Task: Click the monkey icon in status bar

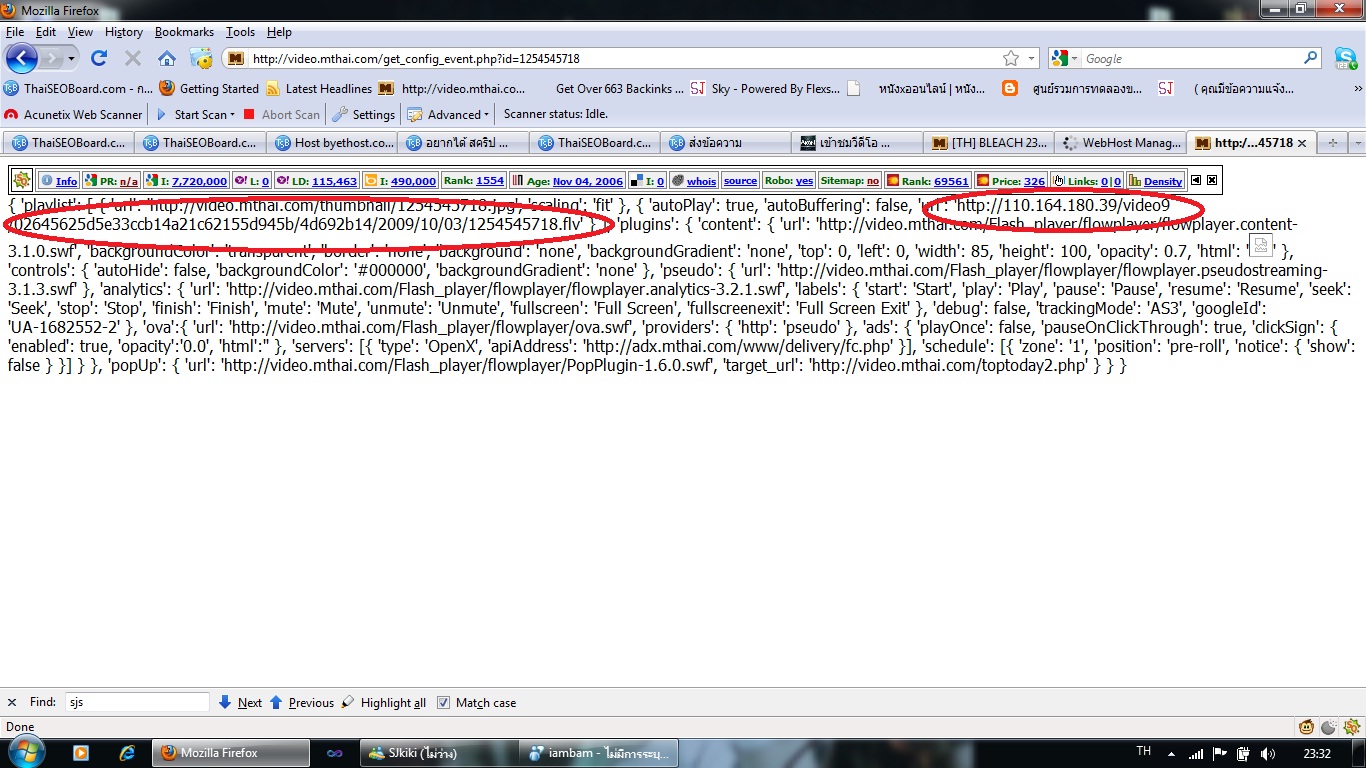Action: pos(1306,727)
